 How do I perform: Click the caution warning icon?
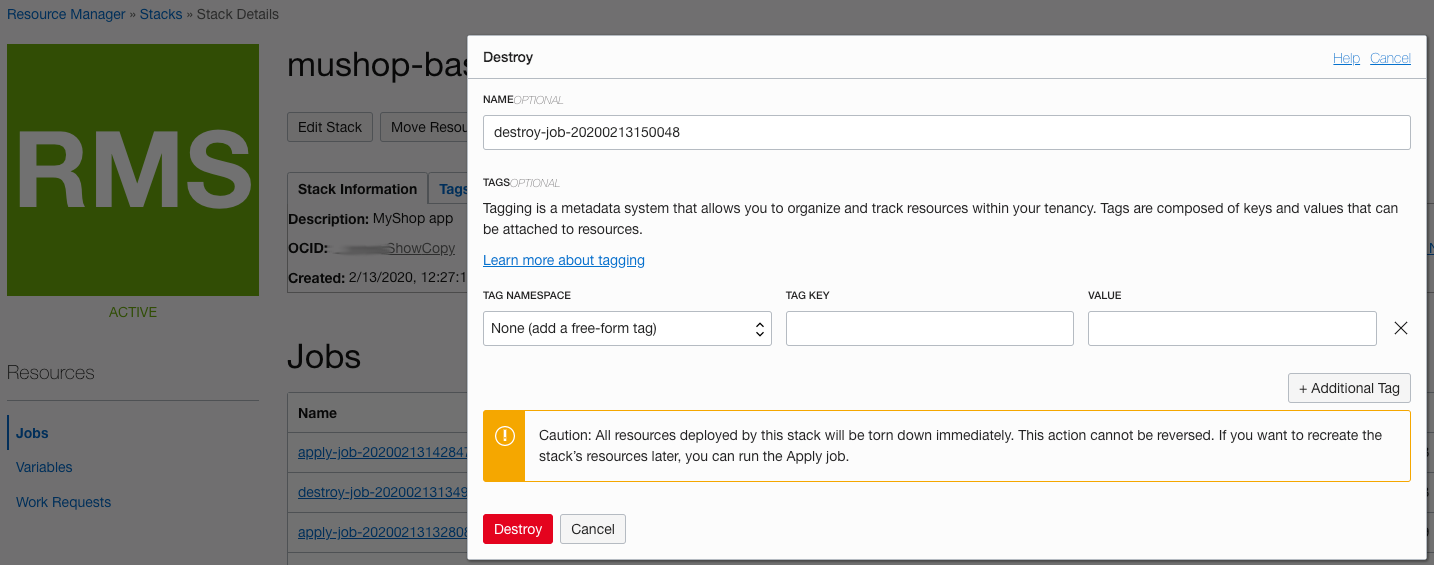(x=504, y=436)
